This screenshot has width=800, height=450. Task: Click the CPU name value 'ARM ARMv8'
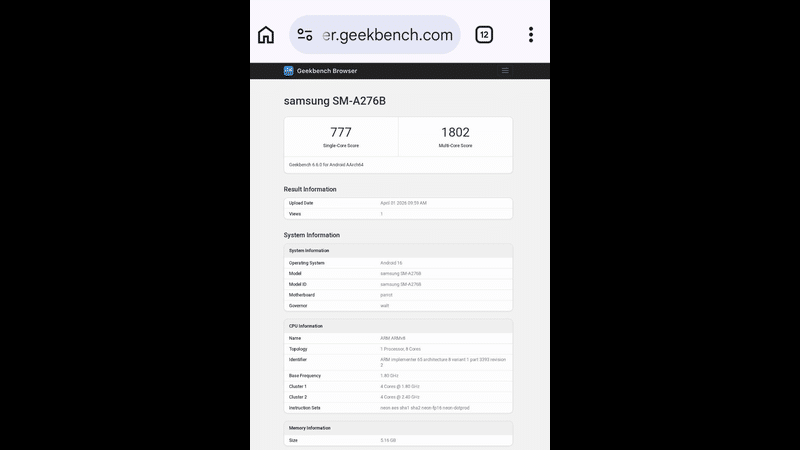pos(392,338)
